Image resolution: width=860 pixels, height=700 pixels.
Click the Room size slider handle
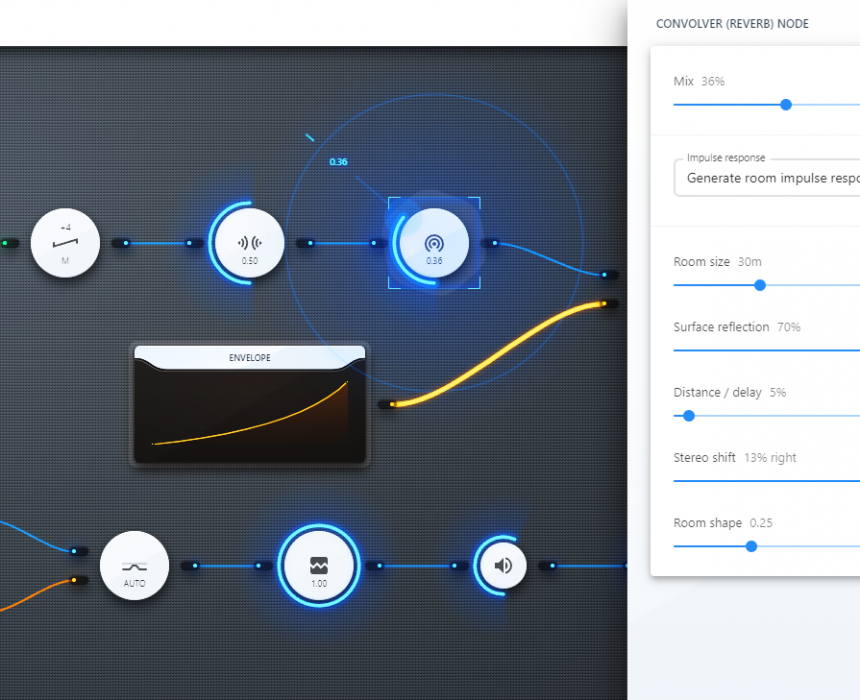760,285
